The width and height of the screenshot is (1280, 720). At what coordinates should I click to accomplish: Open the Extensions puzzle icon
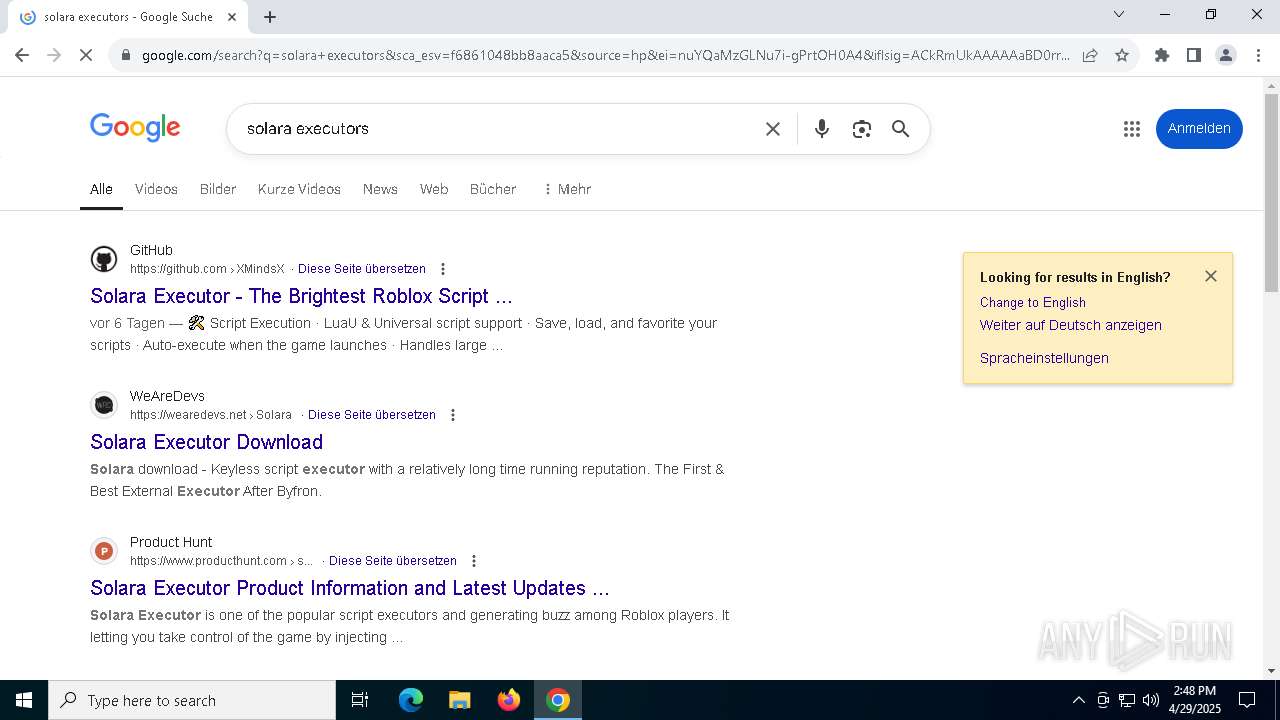coord(1161,55)
